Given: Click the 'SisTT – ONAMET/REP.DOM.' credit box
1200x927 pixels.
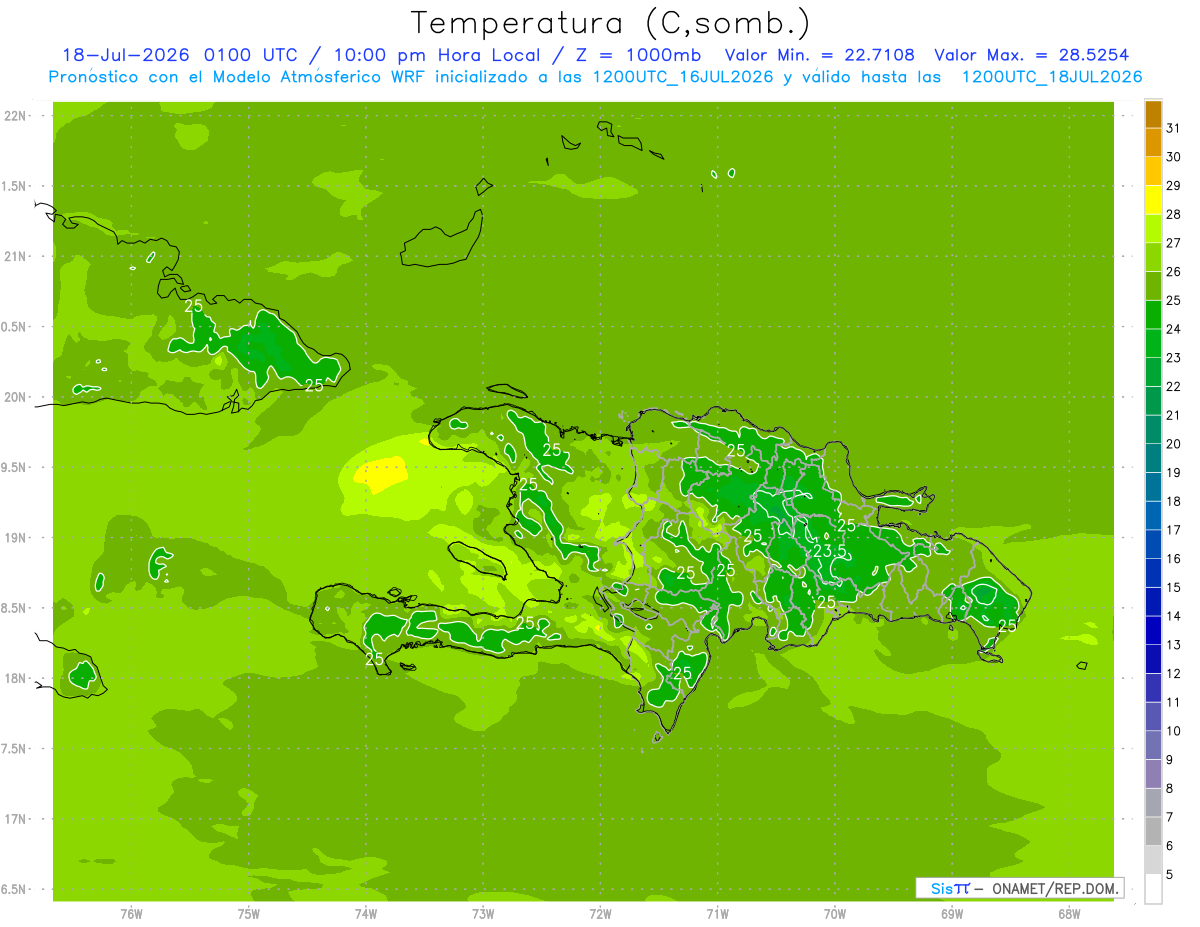Looking at the screenshot, I should pos(1020,888).
